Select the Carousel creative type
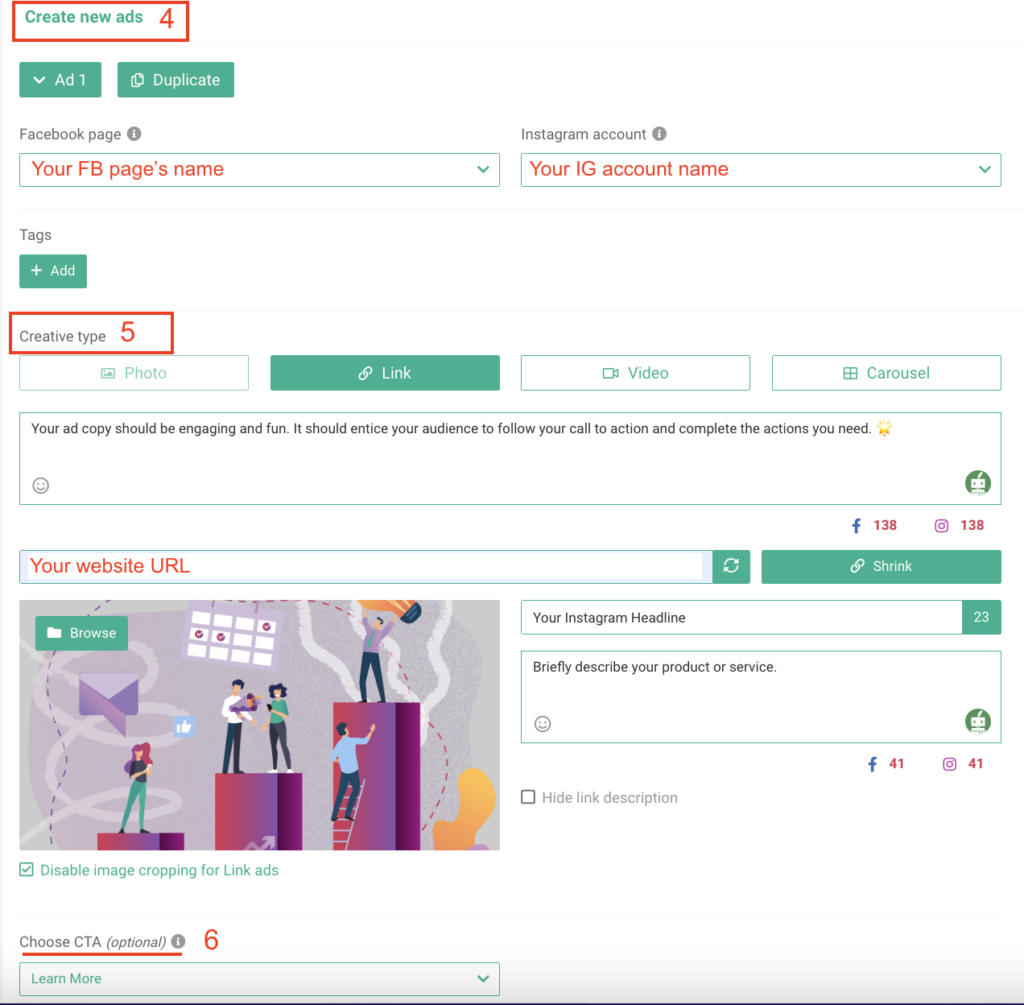The height and width of the screenshot is (1005, 1024). coord(886,372)
